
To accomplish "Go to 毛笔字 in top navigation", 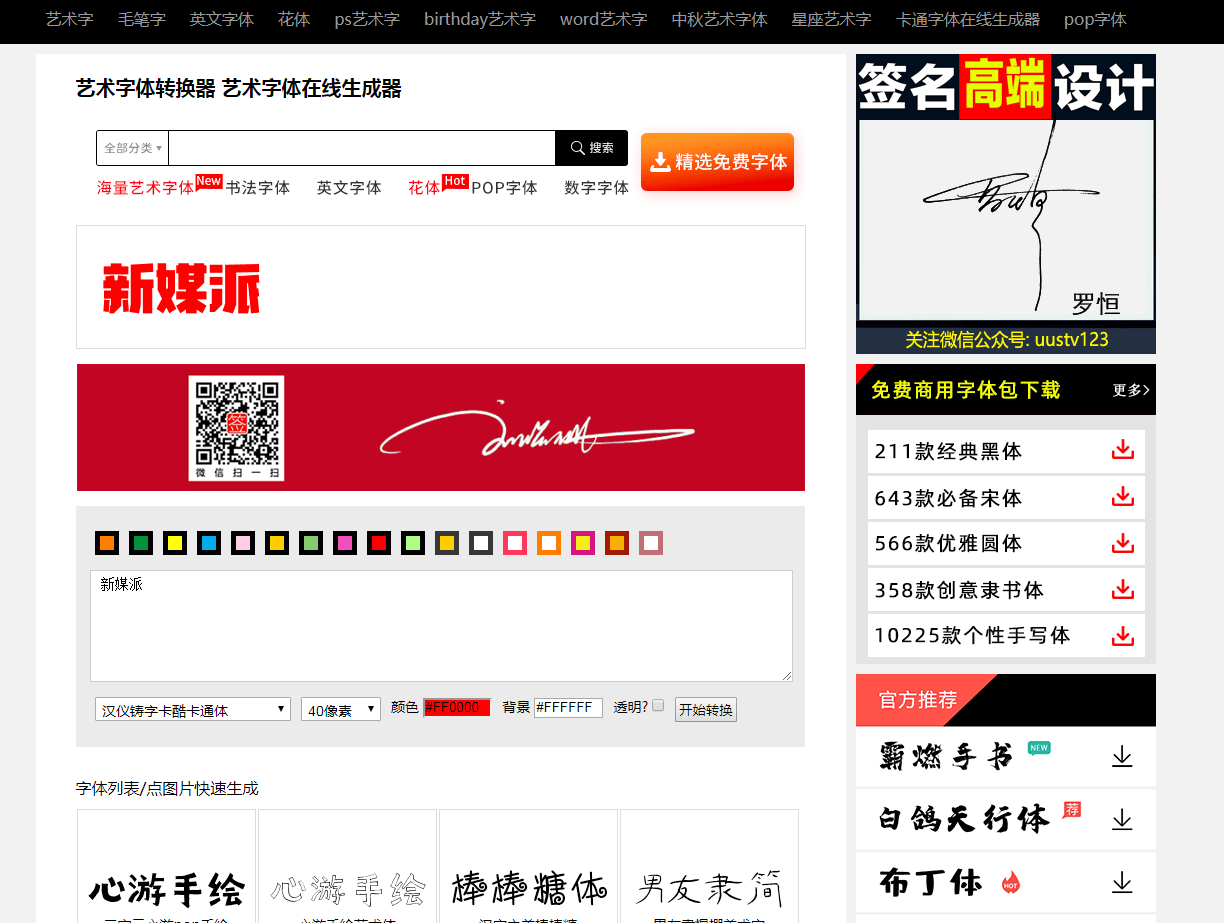I will (x=141, y=19).
